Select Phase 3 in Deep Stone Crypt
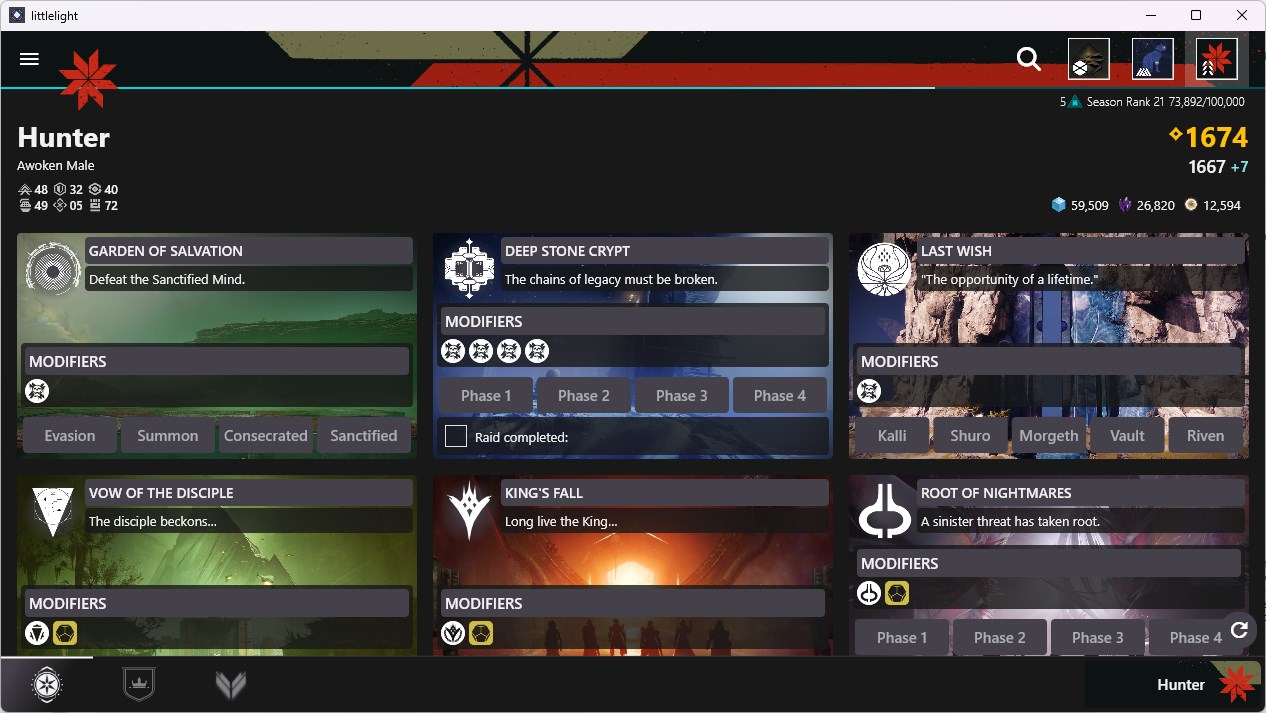The height and width of the screenshot is (713, 1266). coord(682,396)
